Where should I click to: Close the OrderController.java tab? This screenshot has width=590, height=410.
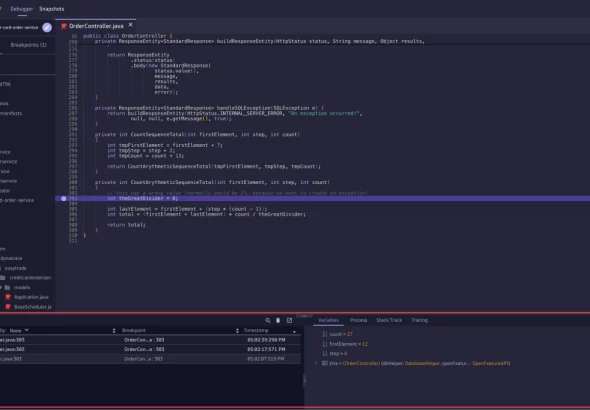tap(131, 25)
